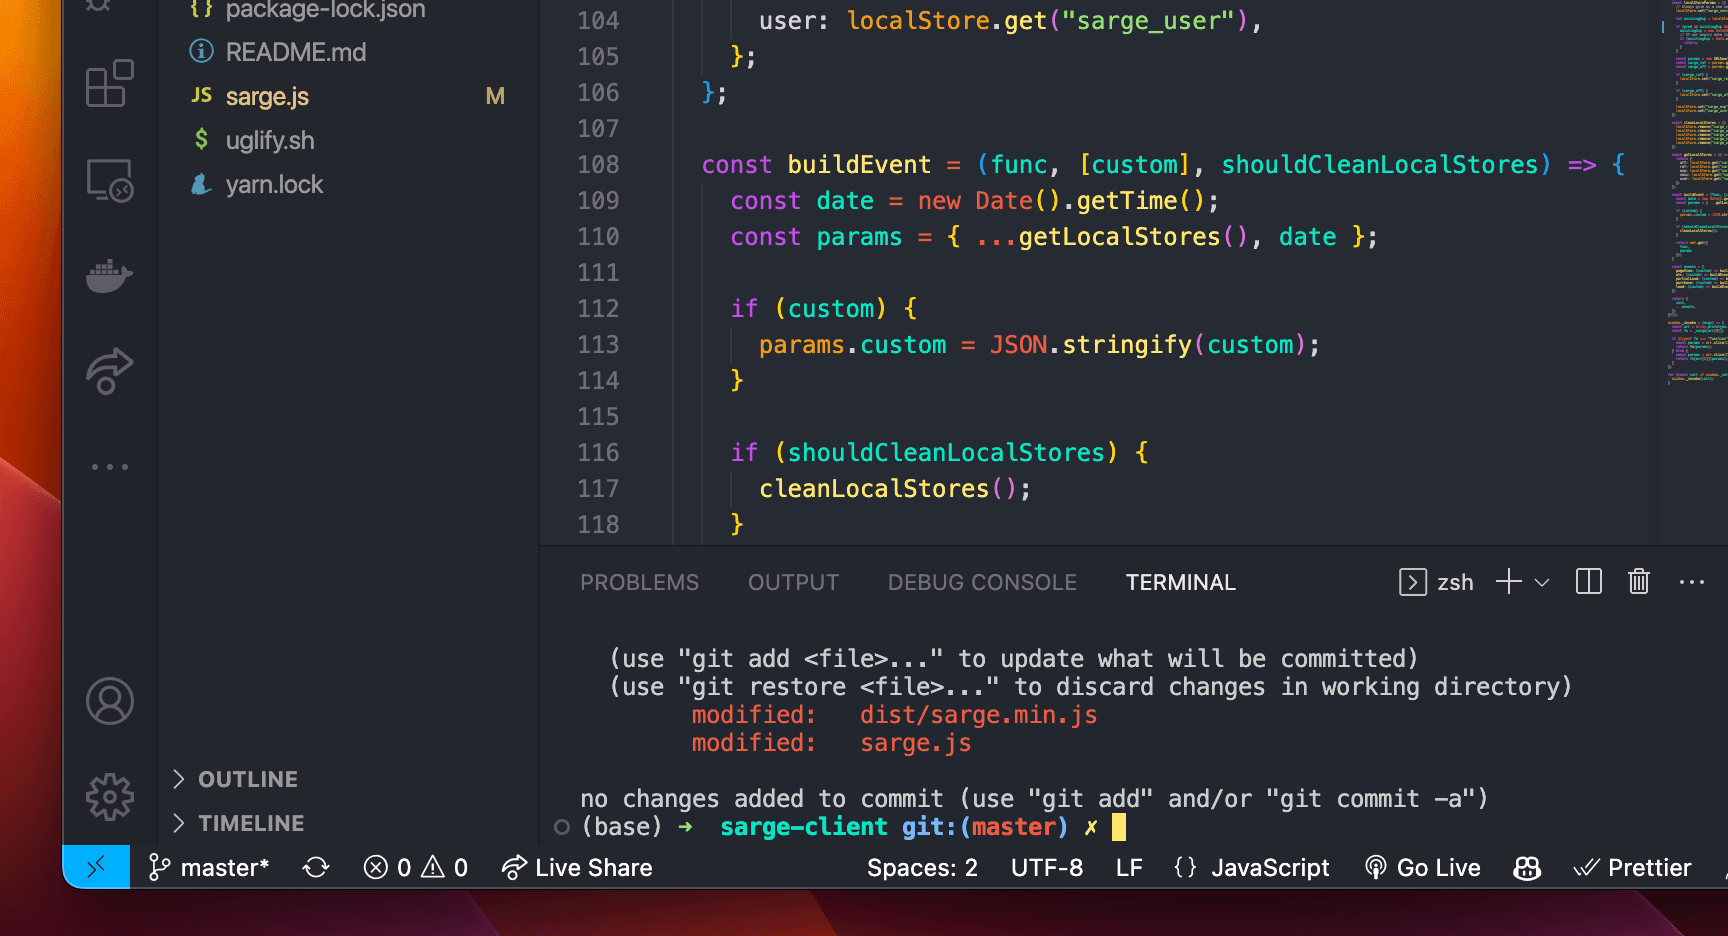Image resolution: width=1728 pixels, height=936 pixels.
Task: Open README.md in the file explorer
Action: coord(295,52)
